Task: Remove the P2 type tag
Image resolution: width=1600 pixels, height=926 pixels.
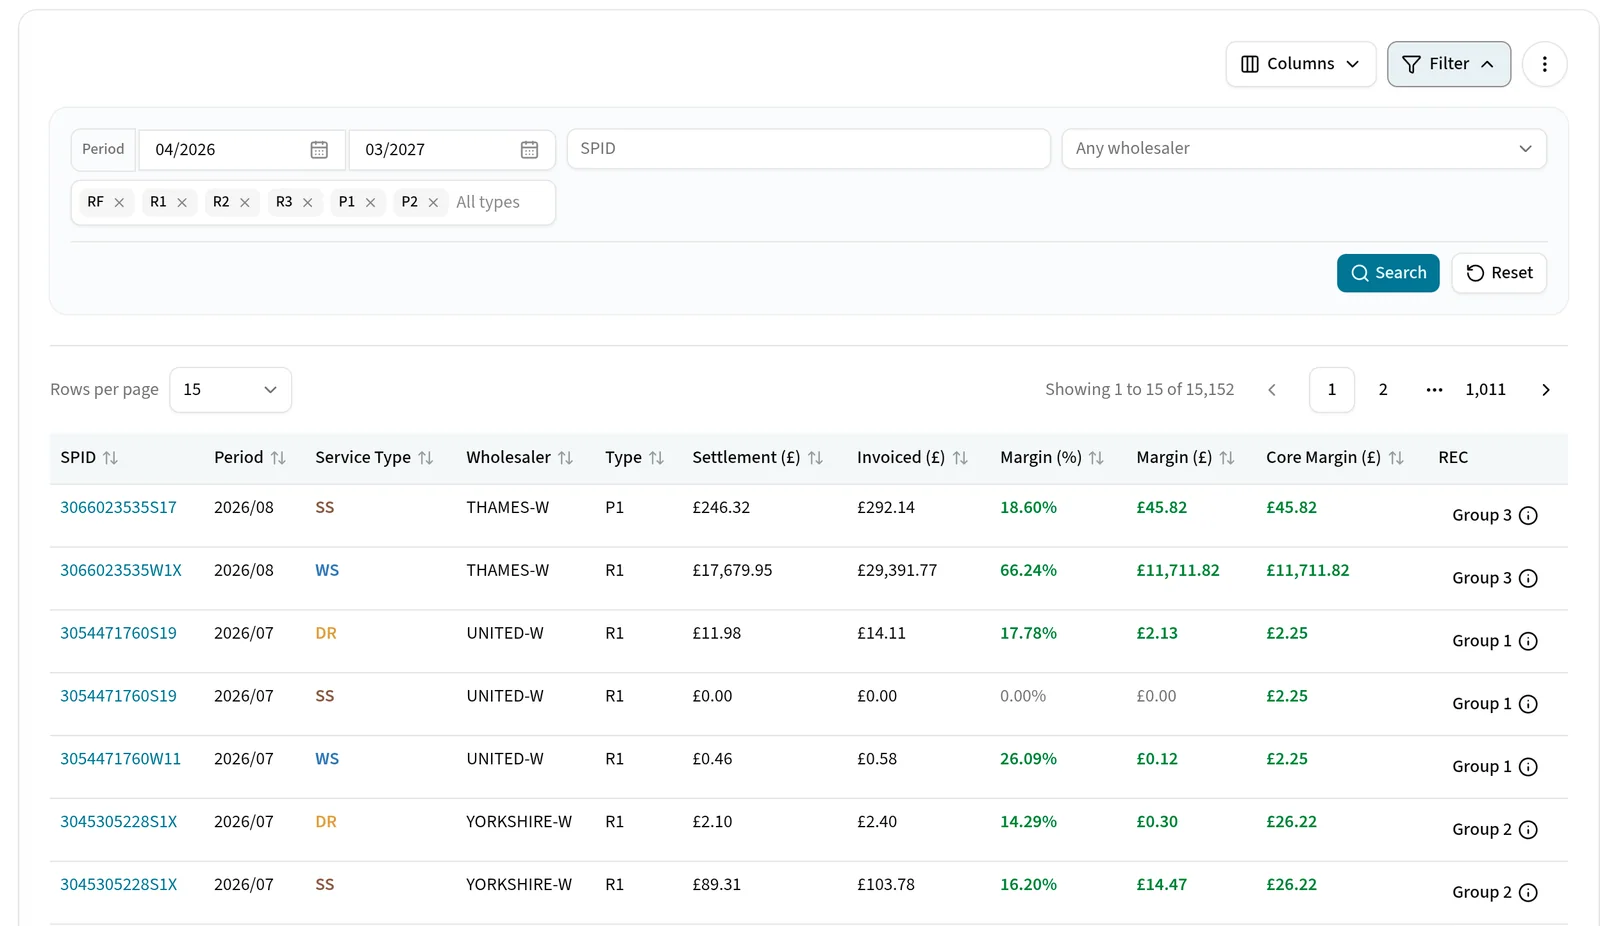Action: click(x=433, y=203)
